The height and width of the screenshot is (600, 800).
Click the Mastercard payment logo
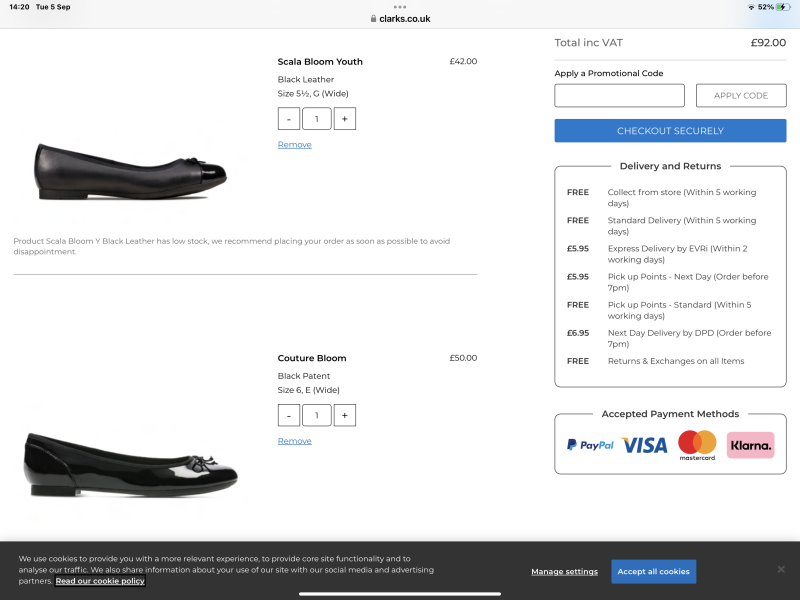[697, 445]
